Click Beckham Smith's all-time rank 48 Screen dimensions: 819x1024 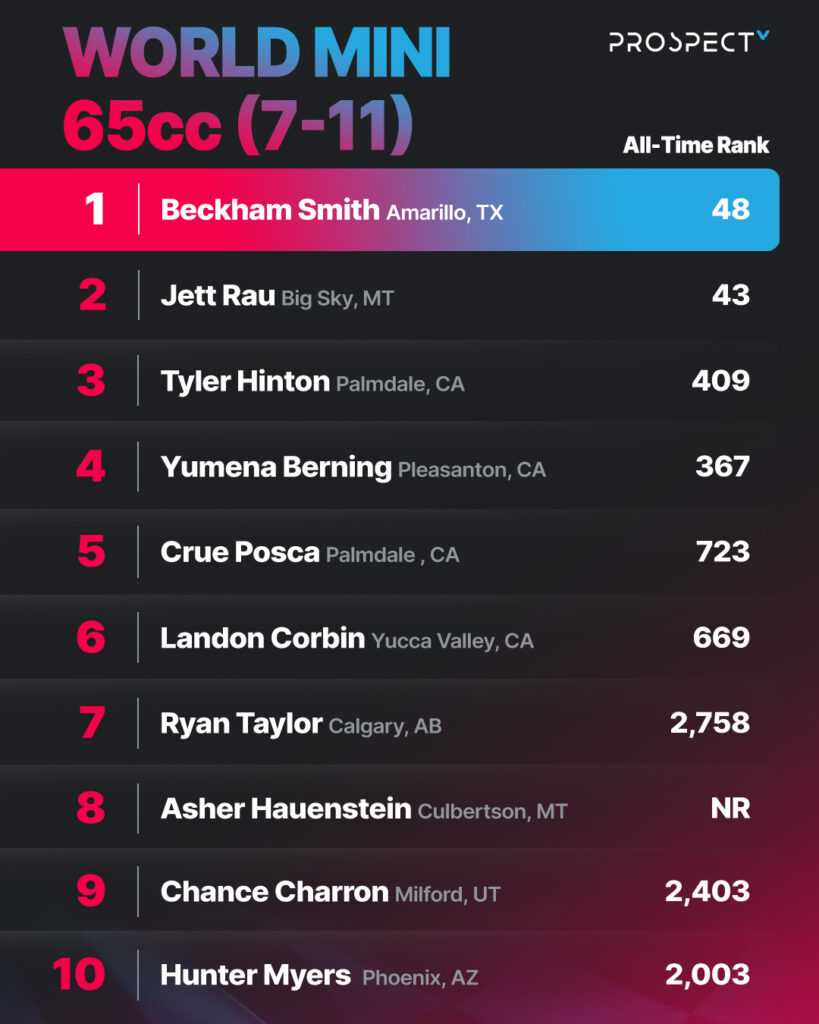point(729,209)
